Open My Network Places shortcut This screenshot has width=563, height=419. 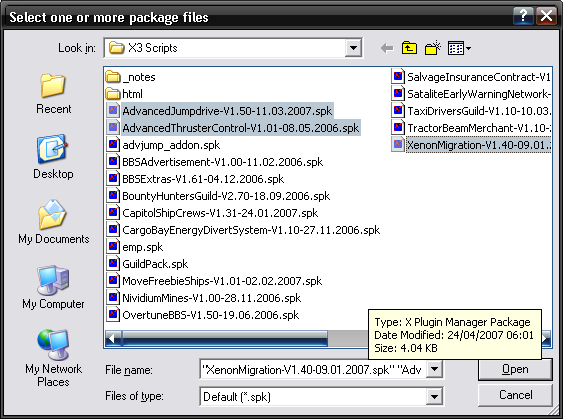tap(53, 358)
